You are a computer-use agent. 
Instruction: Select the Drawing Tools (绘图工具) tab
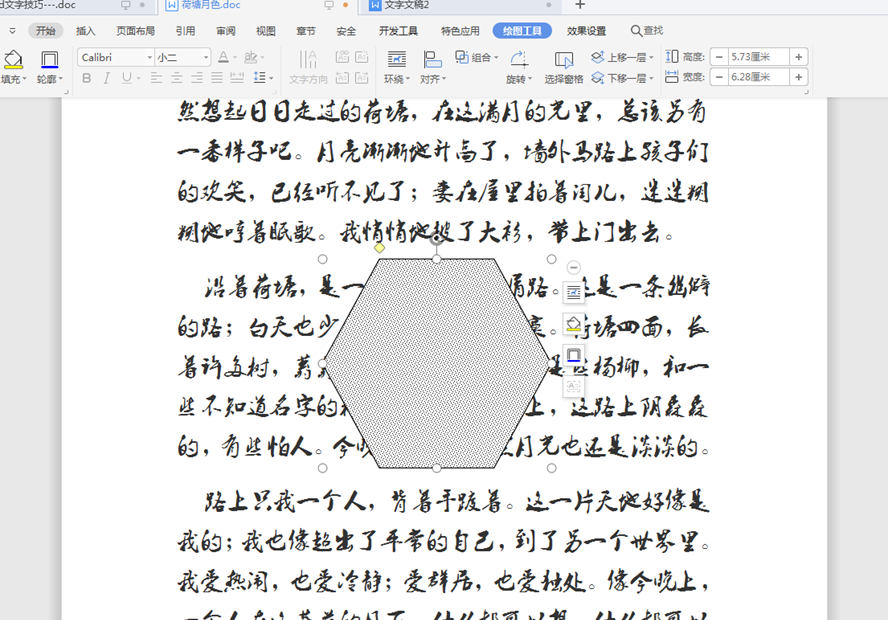pyautogui.click(x=522, y=31)
